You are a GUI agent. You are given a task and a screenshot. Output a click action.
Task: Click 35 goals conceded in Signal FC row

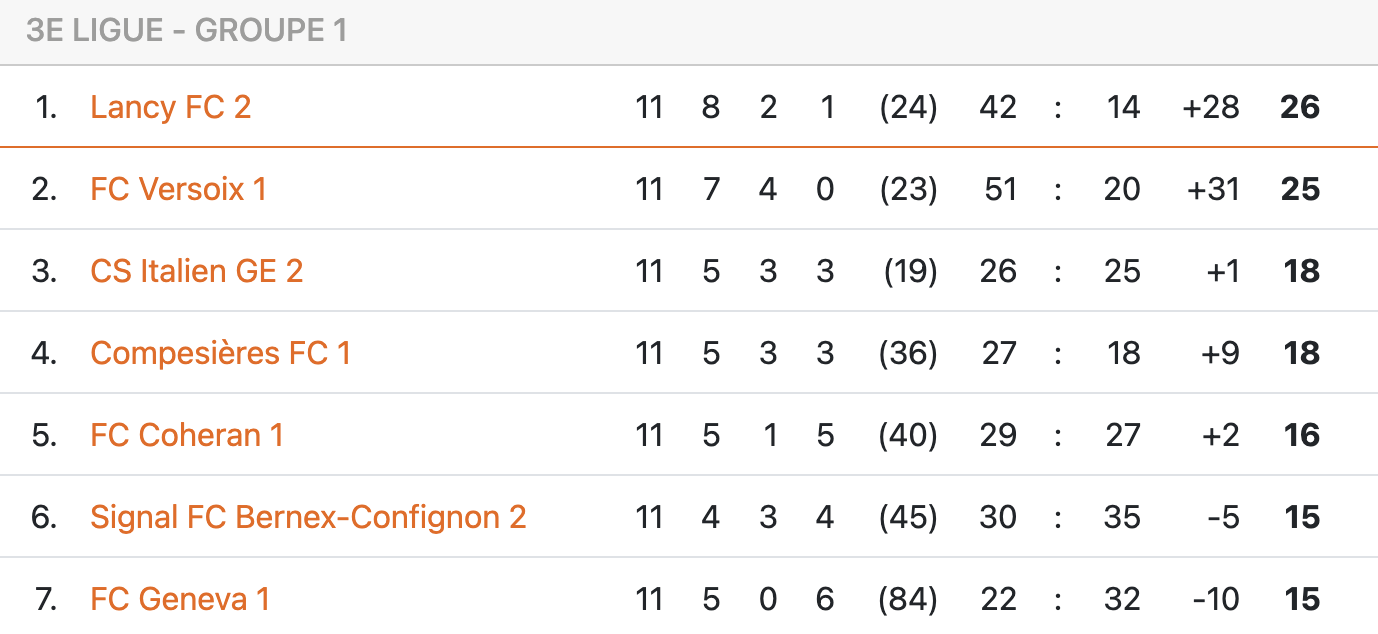(1122, 517)
